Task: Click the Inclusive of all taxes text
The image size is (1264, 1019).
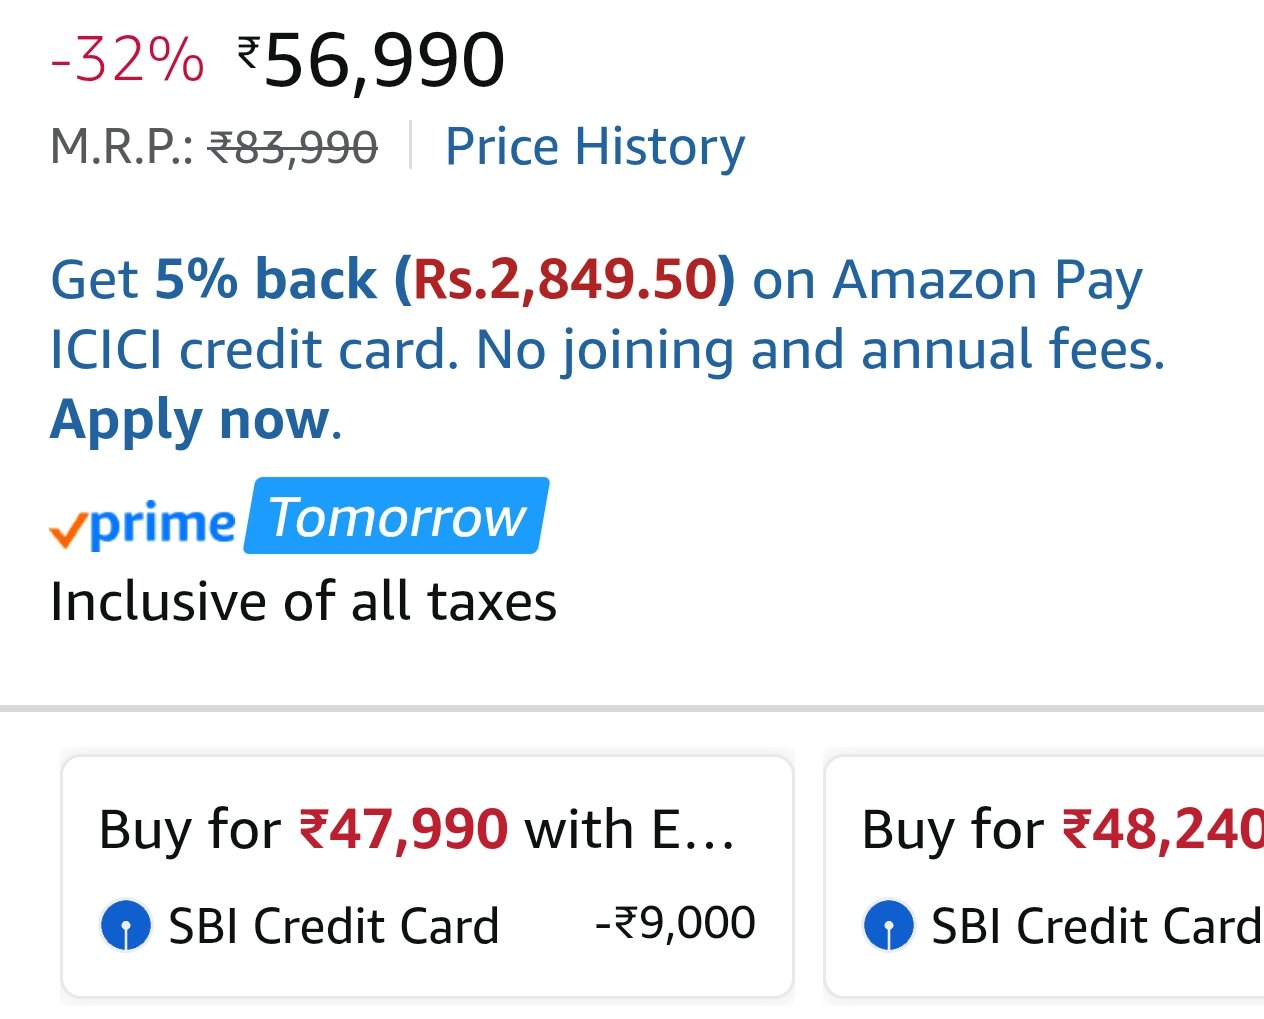Action: tap(303, 602)
